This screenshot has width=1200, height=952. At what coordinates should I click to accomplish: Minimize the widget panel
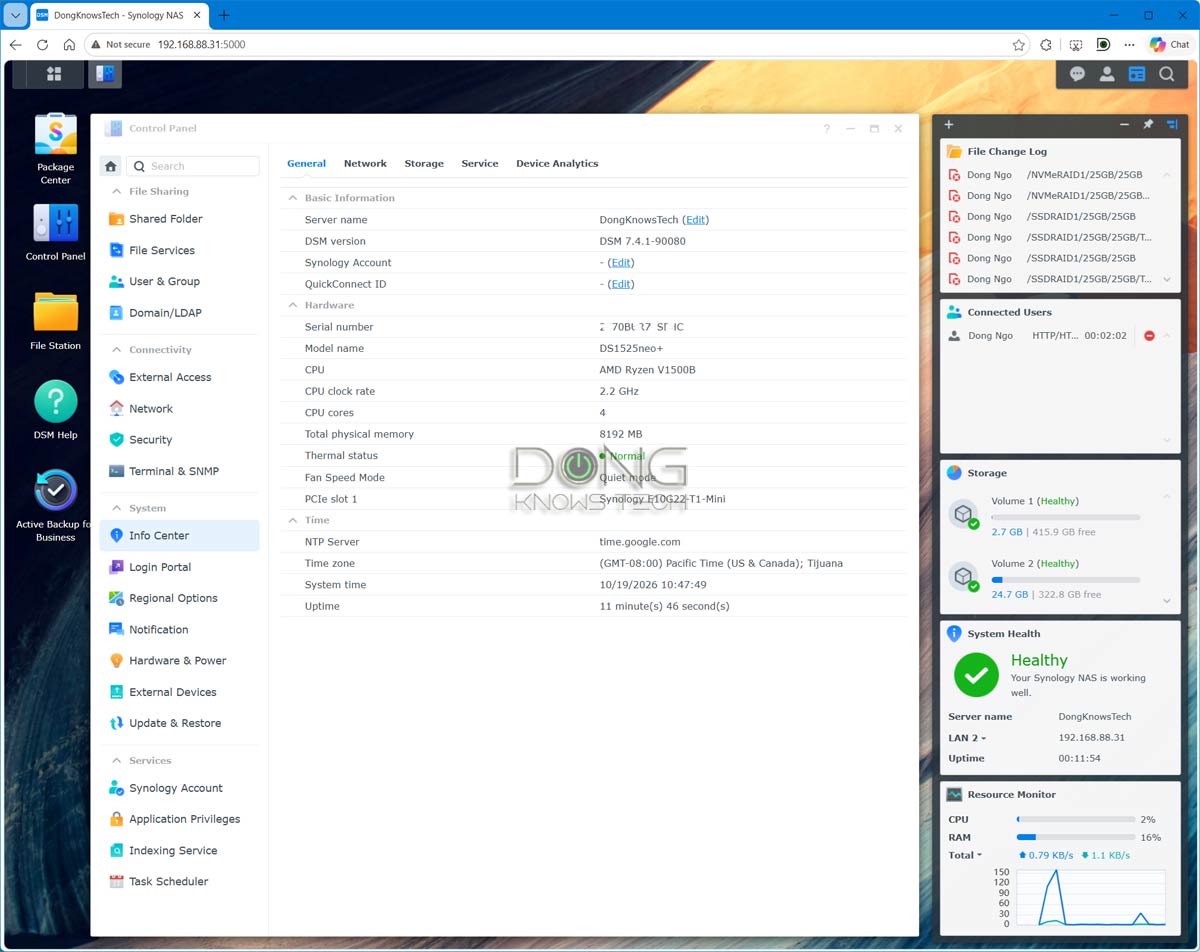[x=1124, y=125]
